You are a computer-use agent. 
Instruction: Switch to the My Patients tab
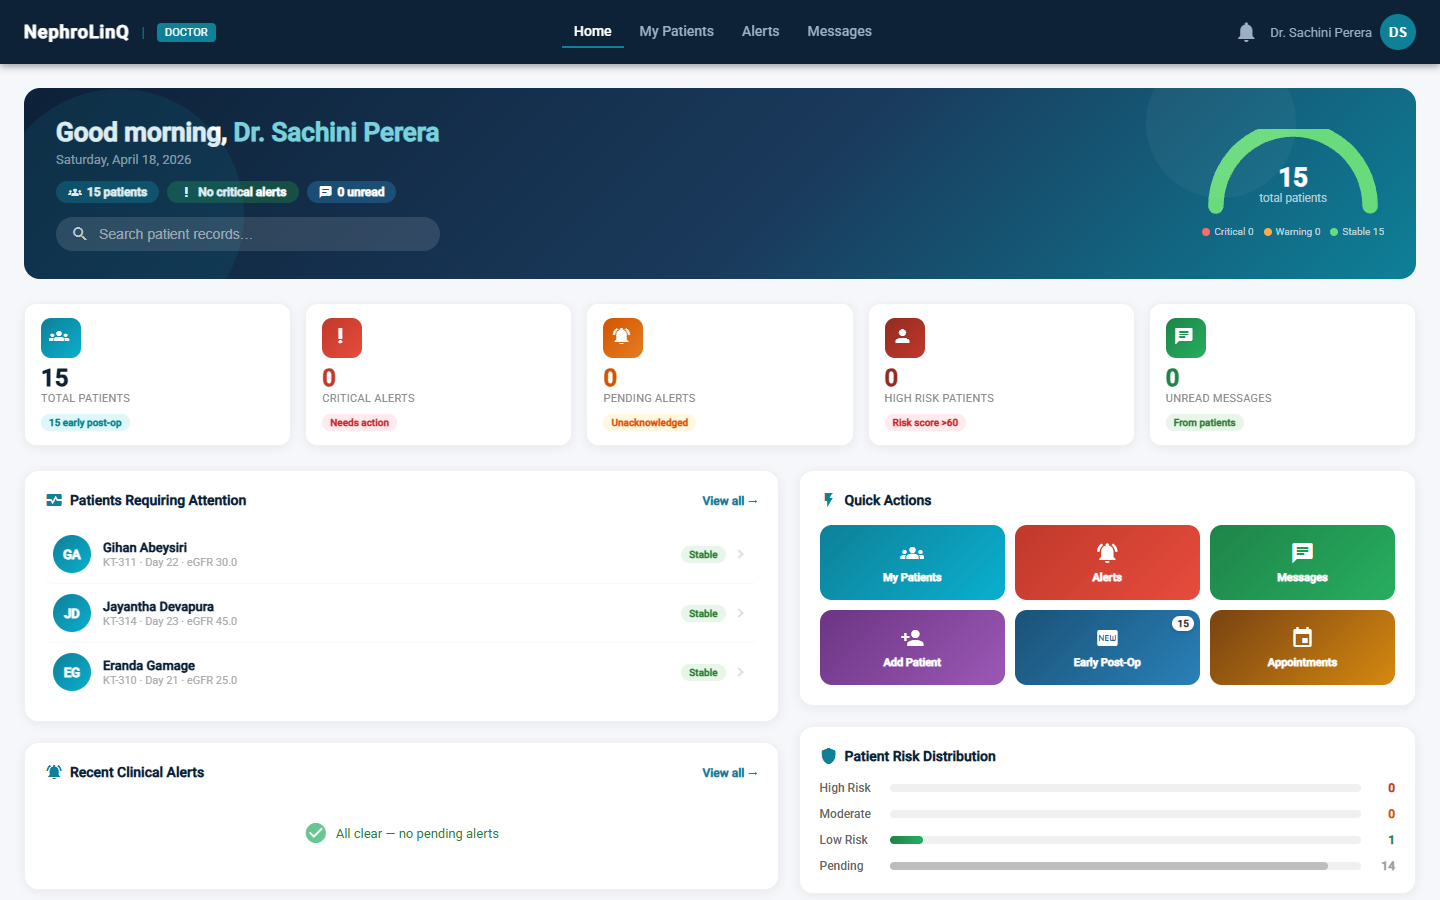(676, 31)
